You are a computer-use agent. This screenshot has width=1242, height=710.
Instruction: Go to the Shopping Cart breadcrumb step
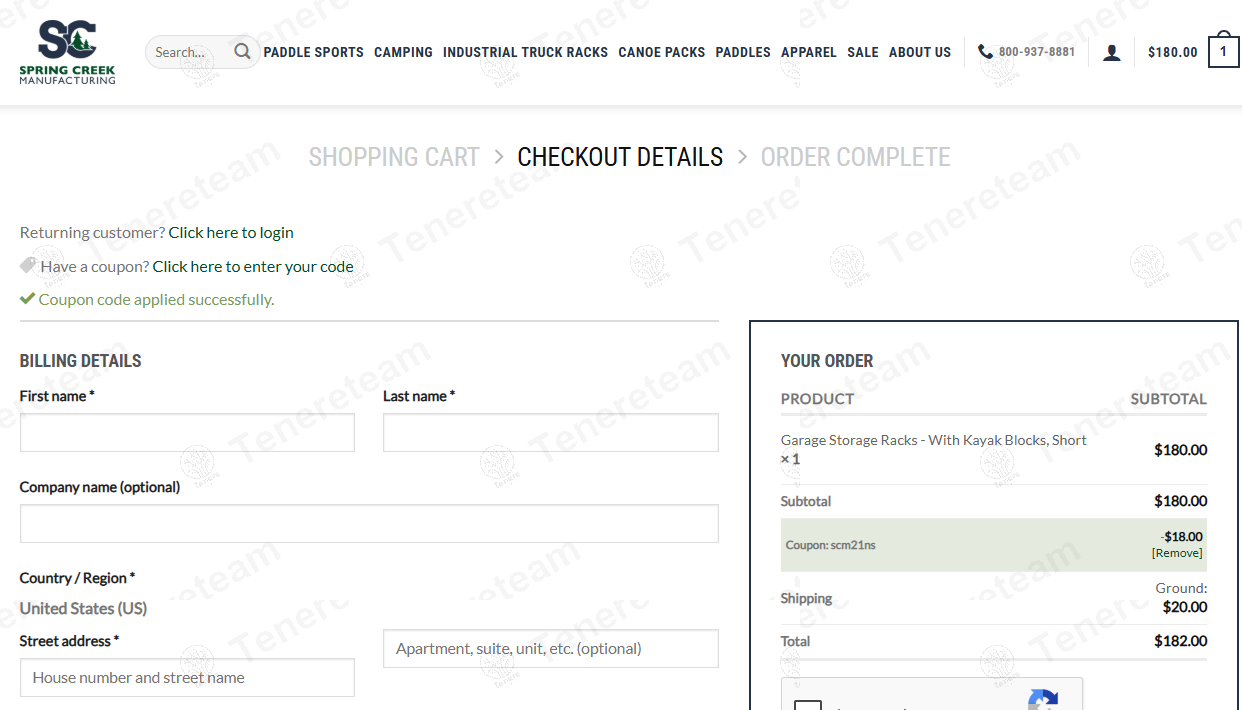(394, 157)
